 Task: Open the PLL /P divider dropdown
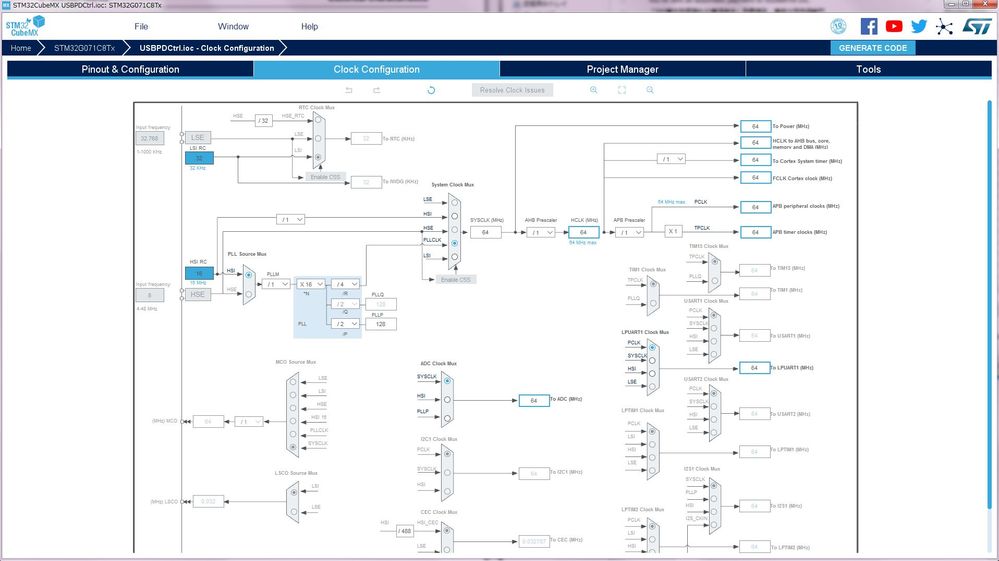[x=345, y=323]
